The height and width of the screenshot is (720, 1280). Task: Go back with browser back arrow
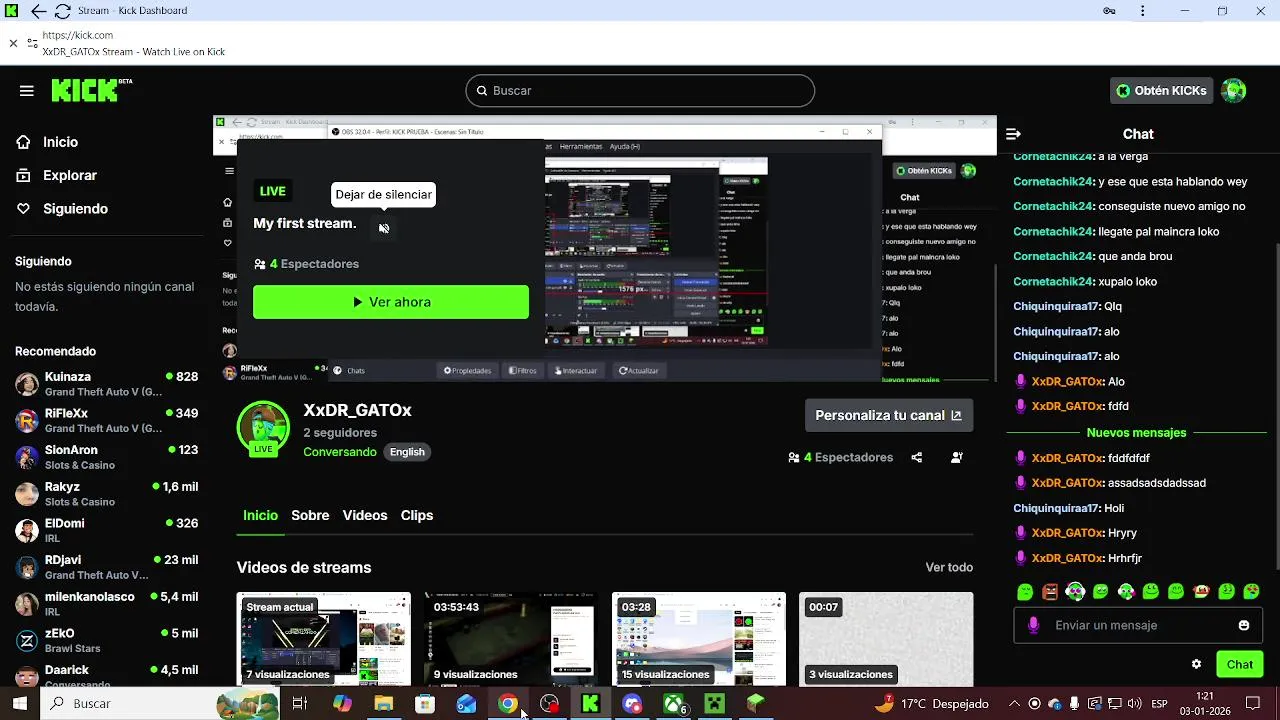click(x=38, y=11)
